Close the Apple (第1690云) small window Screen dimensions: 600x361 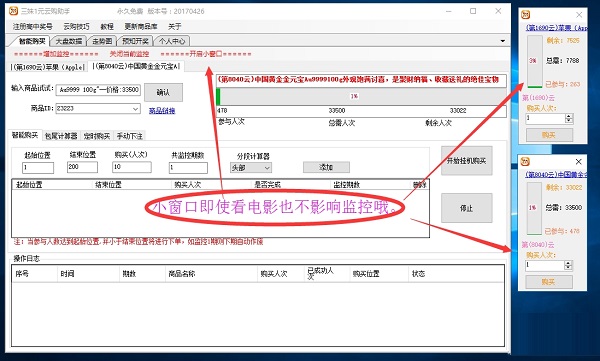click(x=579, y=15)
